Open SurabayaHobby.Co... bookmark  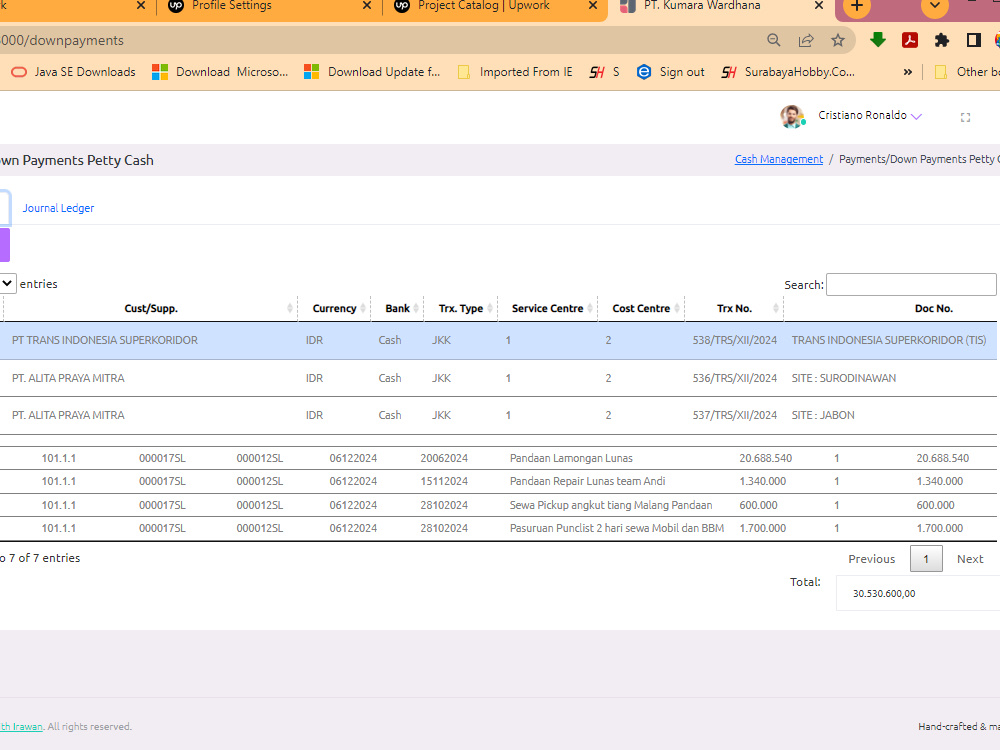pos(788,72)
